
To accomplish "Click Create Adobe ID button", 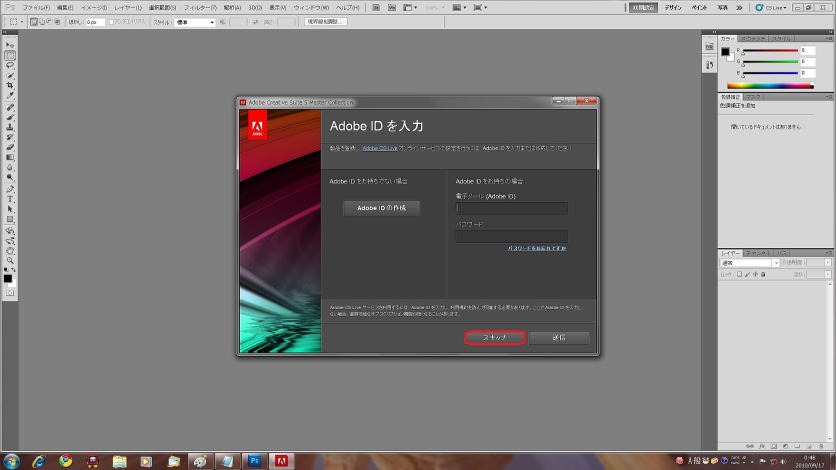I will click(x=381, y=208).
